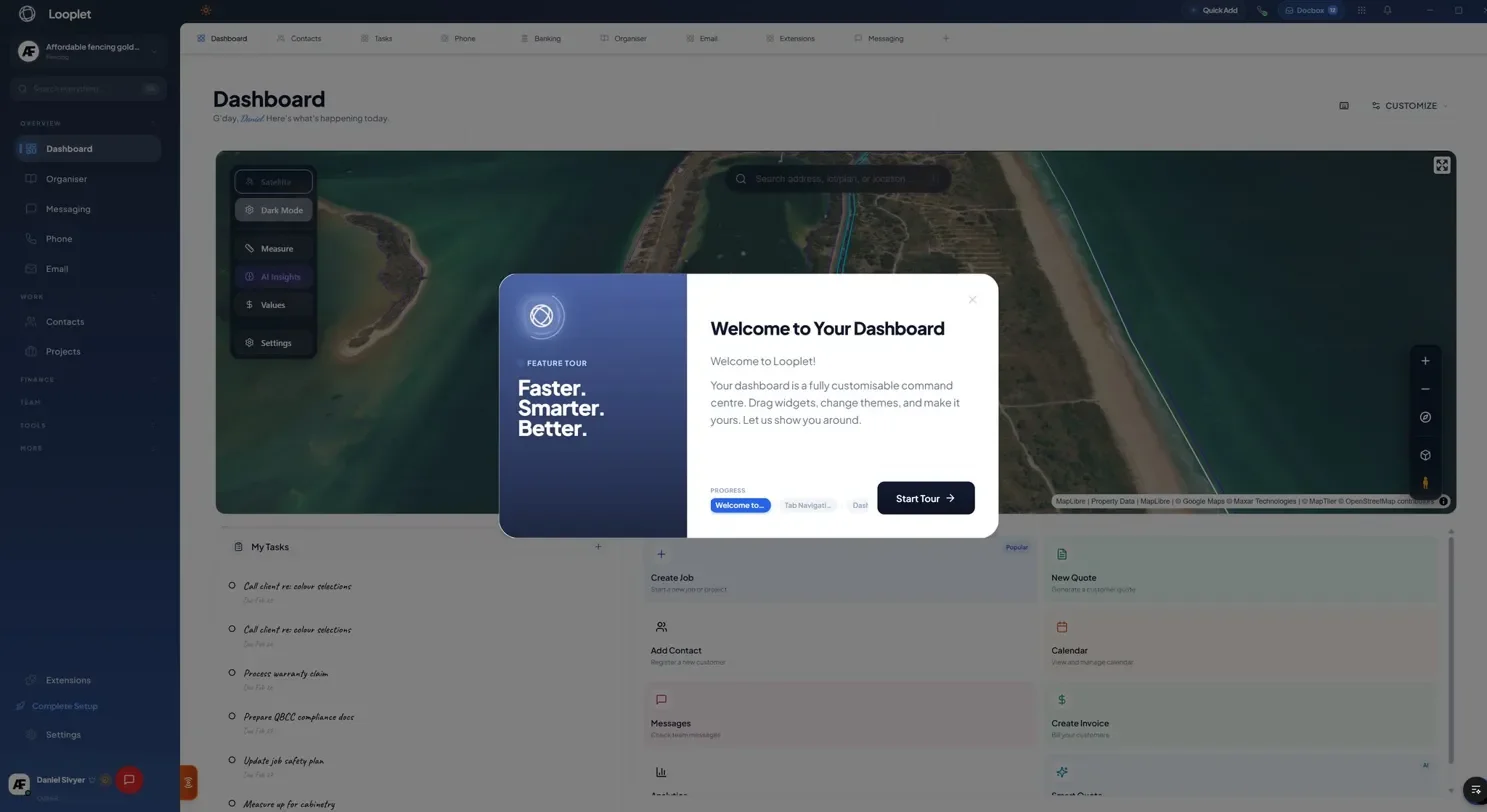Open Messaging in the sidebar
Viewport: 1487px width, 812px height.
click(88, 209)
